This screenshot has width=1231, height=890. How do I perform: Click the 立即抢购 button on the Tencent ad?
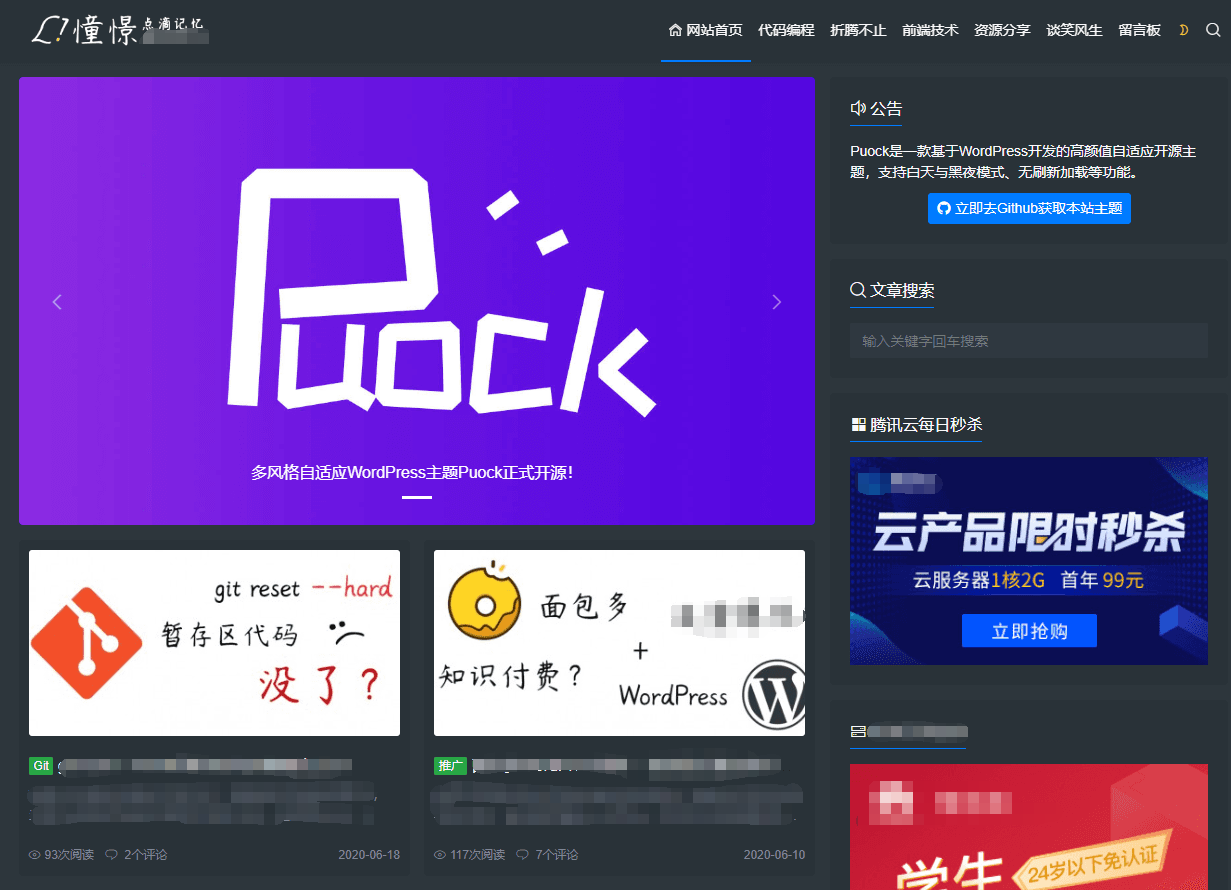[1029, 631]
